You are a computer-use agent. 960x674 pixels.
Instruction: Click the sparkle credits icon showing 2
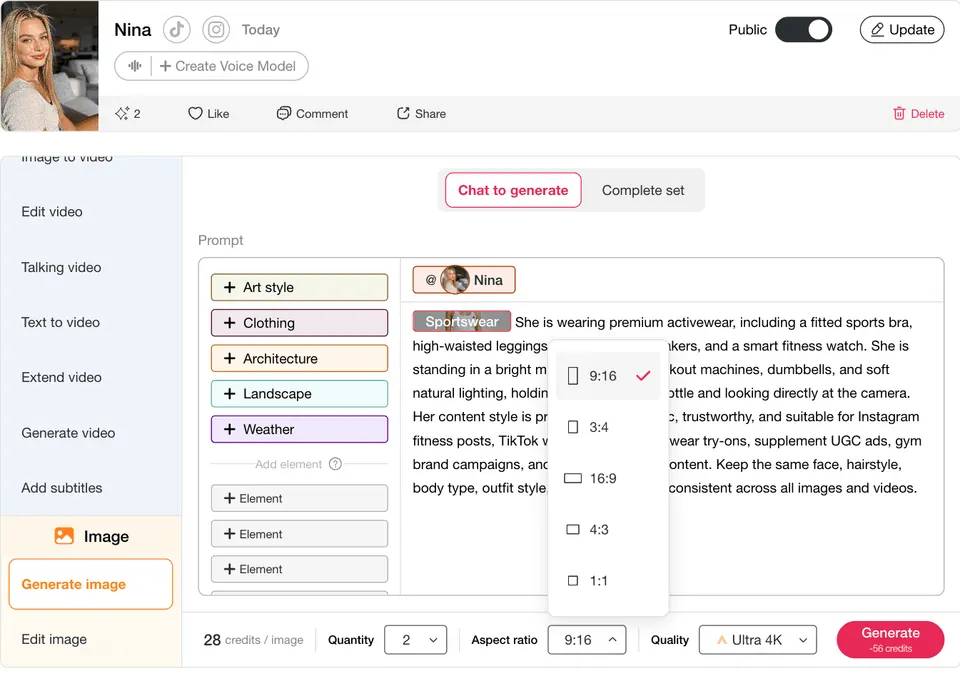pos(122,113)
